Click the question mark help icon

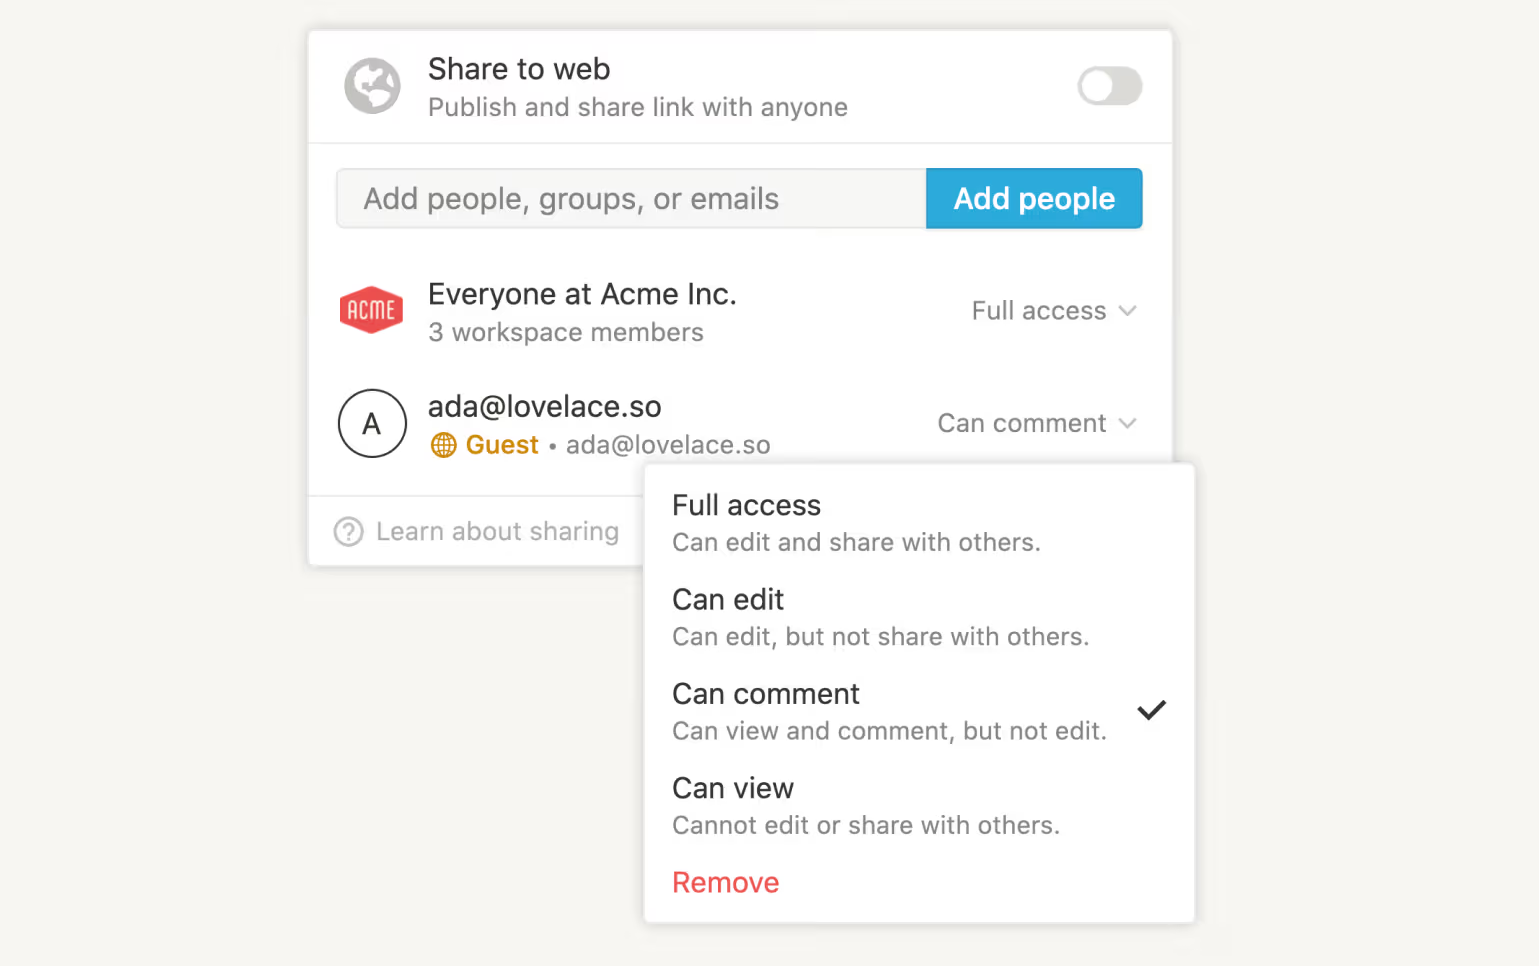tap(348, 531)
